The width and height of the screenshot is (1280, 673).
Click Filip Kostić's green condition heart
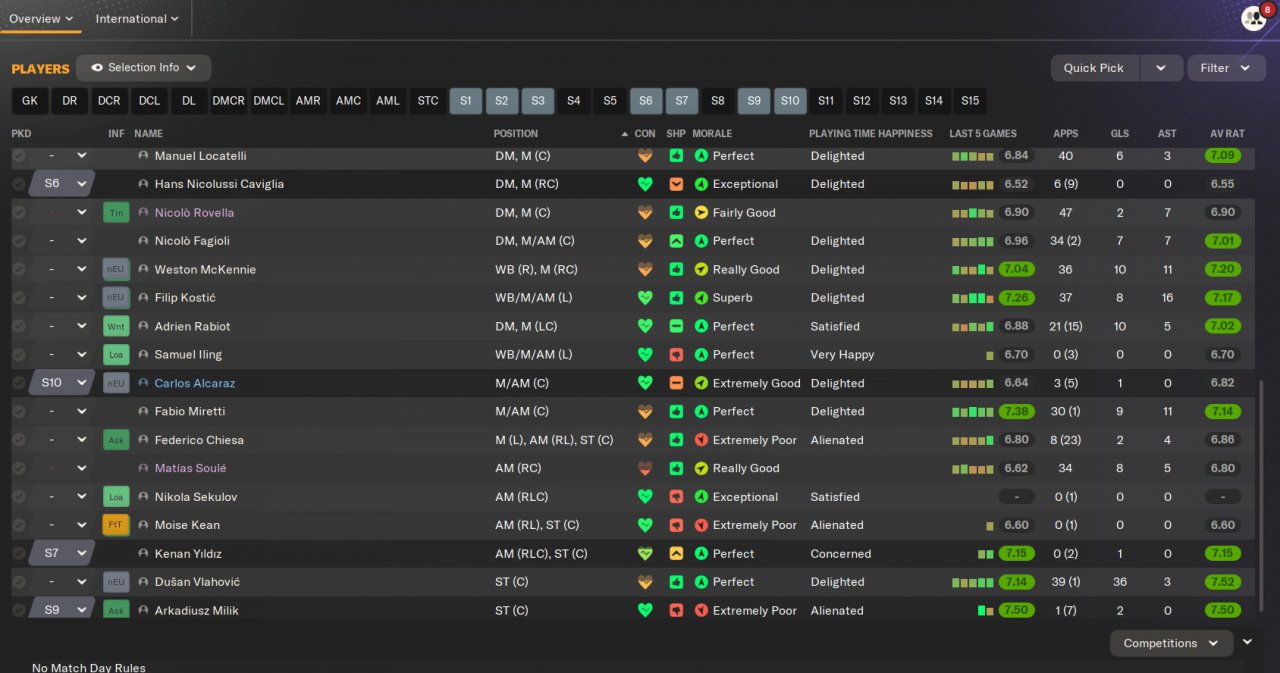coord(645,298)
